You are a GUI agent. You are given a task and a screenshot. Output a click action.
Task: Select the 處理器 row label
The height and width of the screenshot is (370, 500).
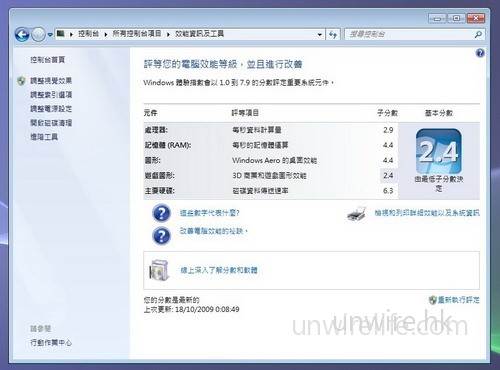click(156, 130)
